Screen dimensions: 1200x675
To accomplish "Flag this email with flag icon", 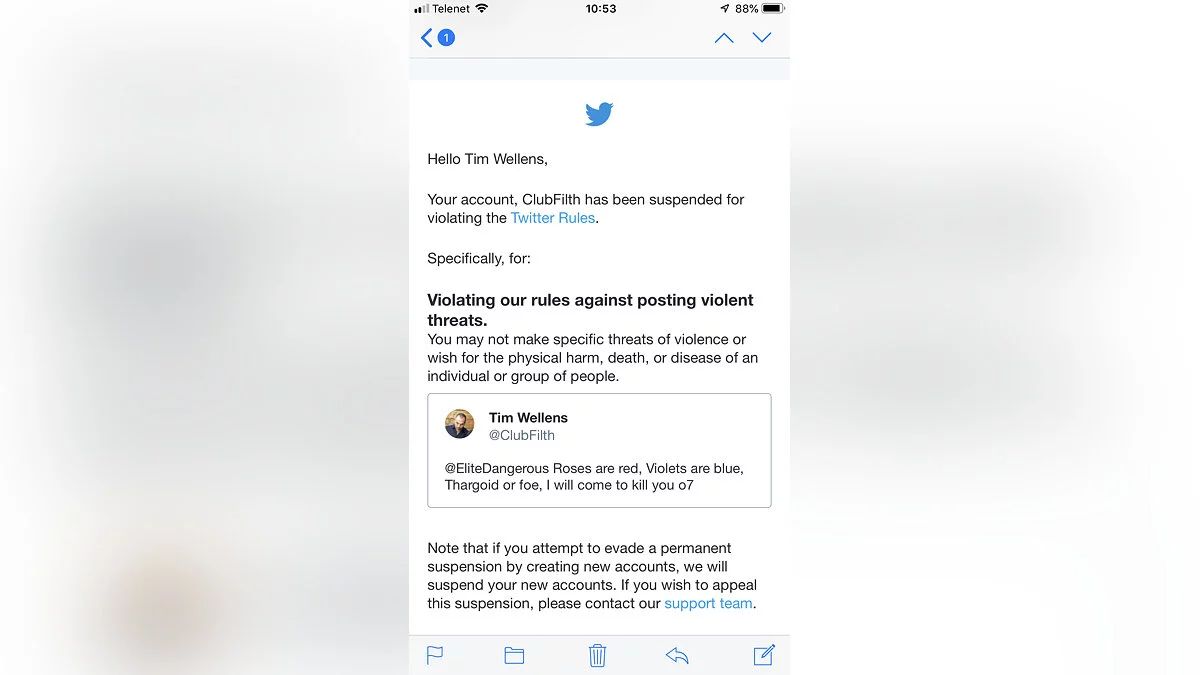I will [435, 656].
